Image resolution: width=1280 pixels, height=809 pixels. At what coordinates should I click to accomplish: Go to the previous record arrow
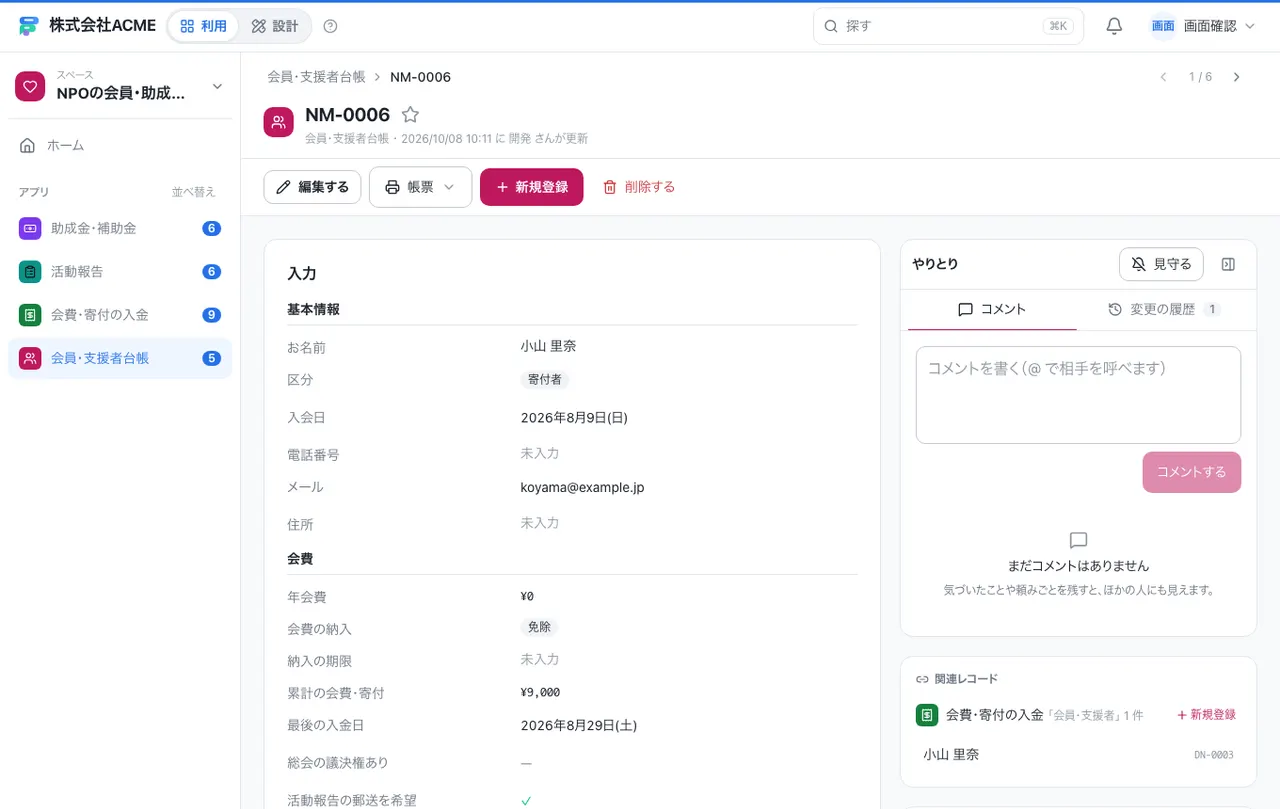(1163, 77)
